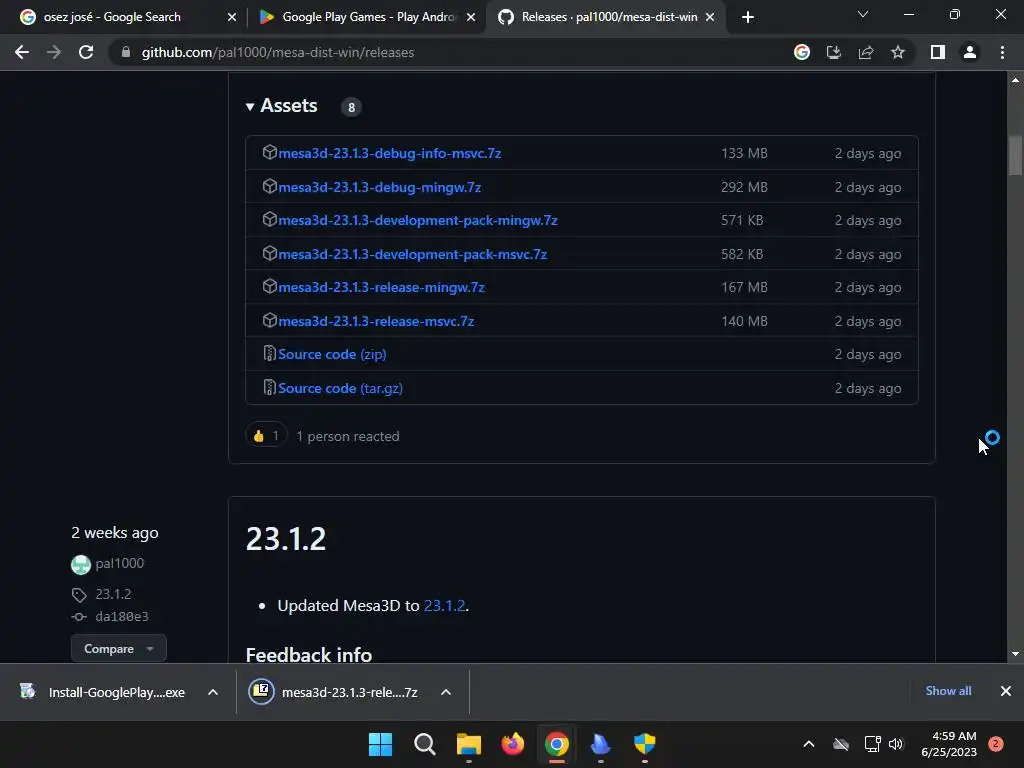The height and width of the screenshot is (768, 1024).
Task: Show all downloads
Action: pos(948,691)
